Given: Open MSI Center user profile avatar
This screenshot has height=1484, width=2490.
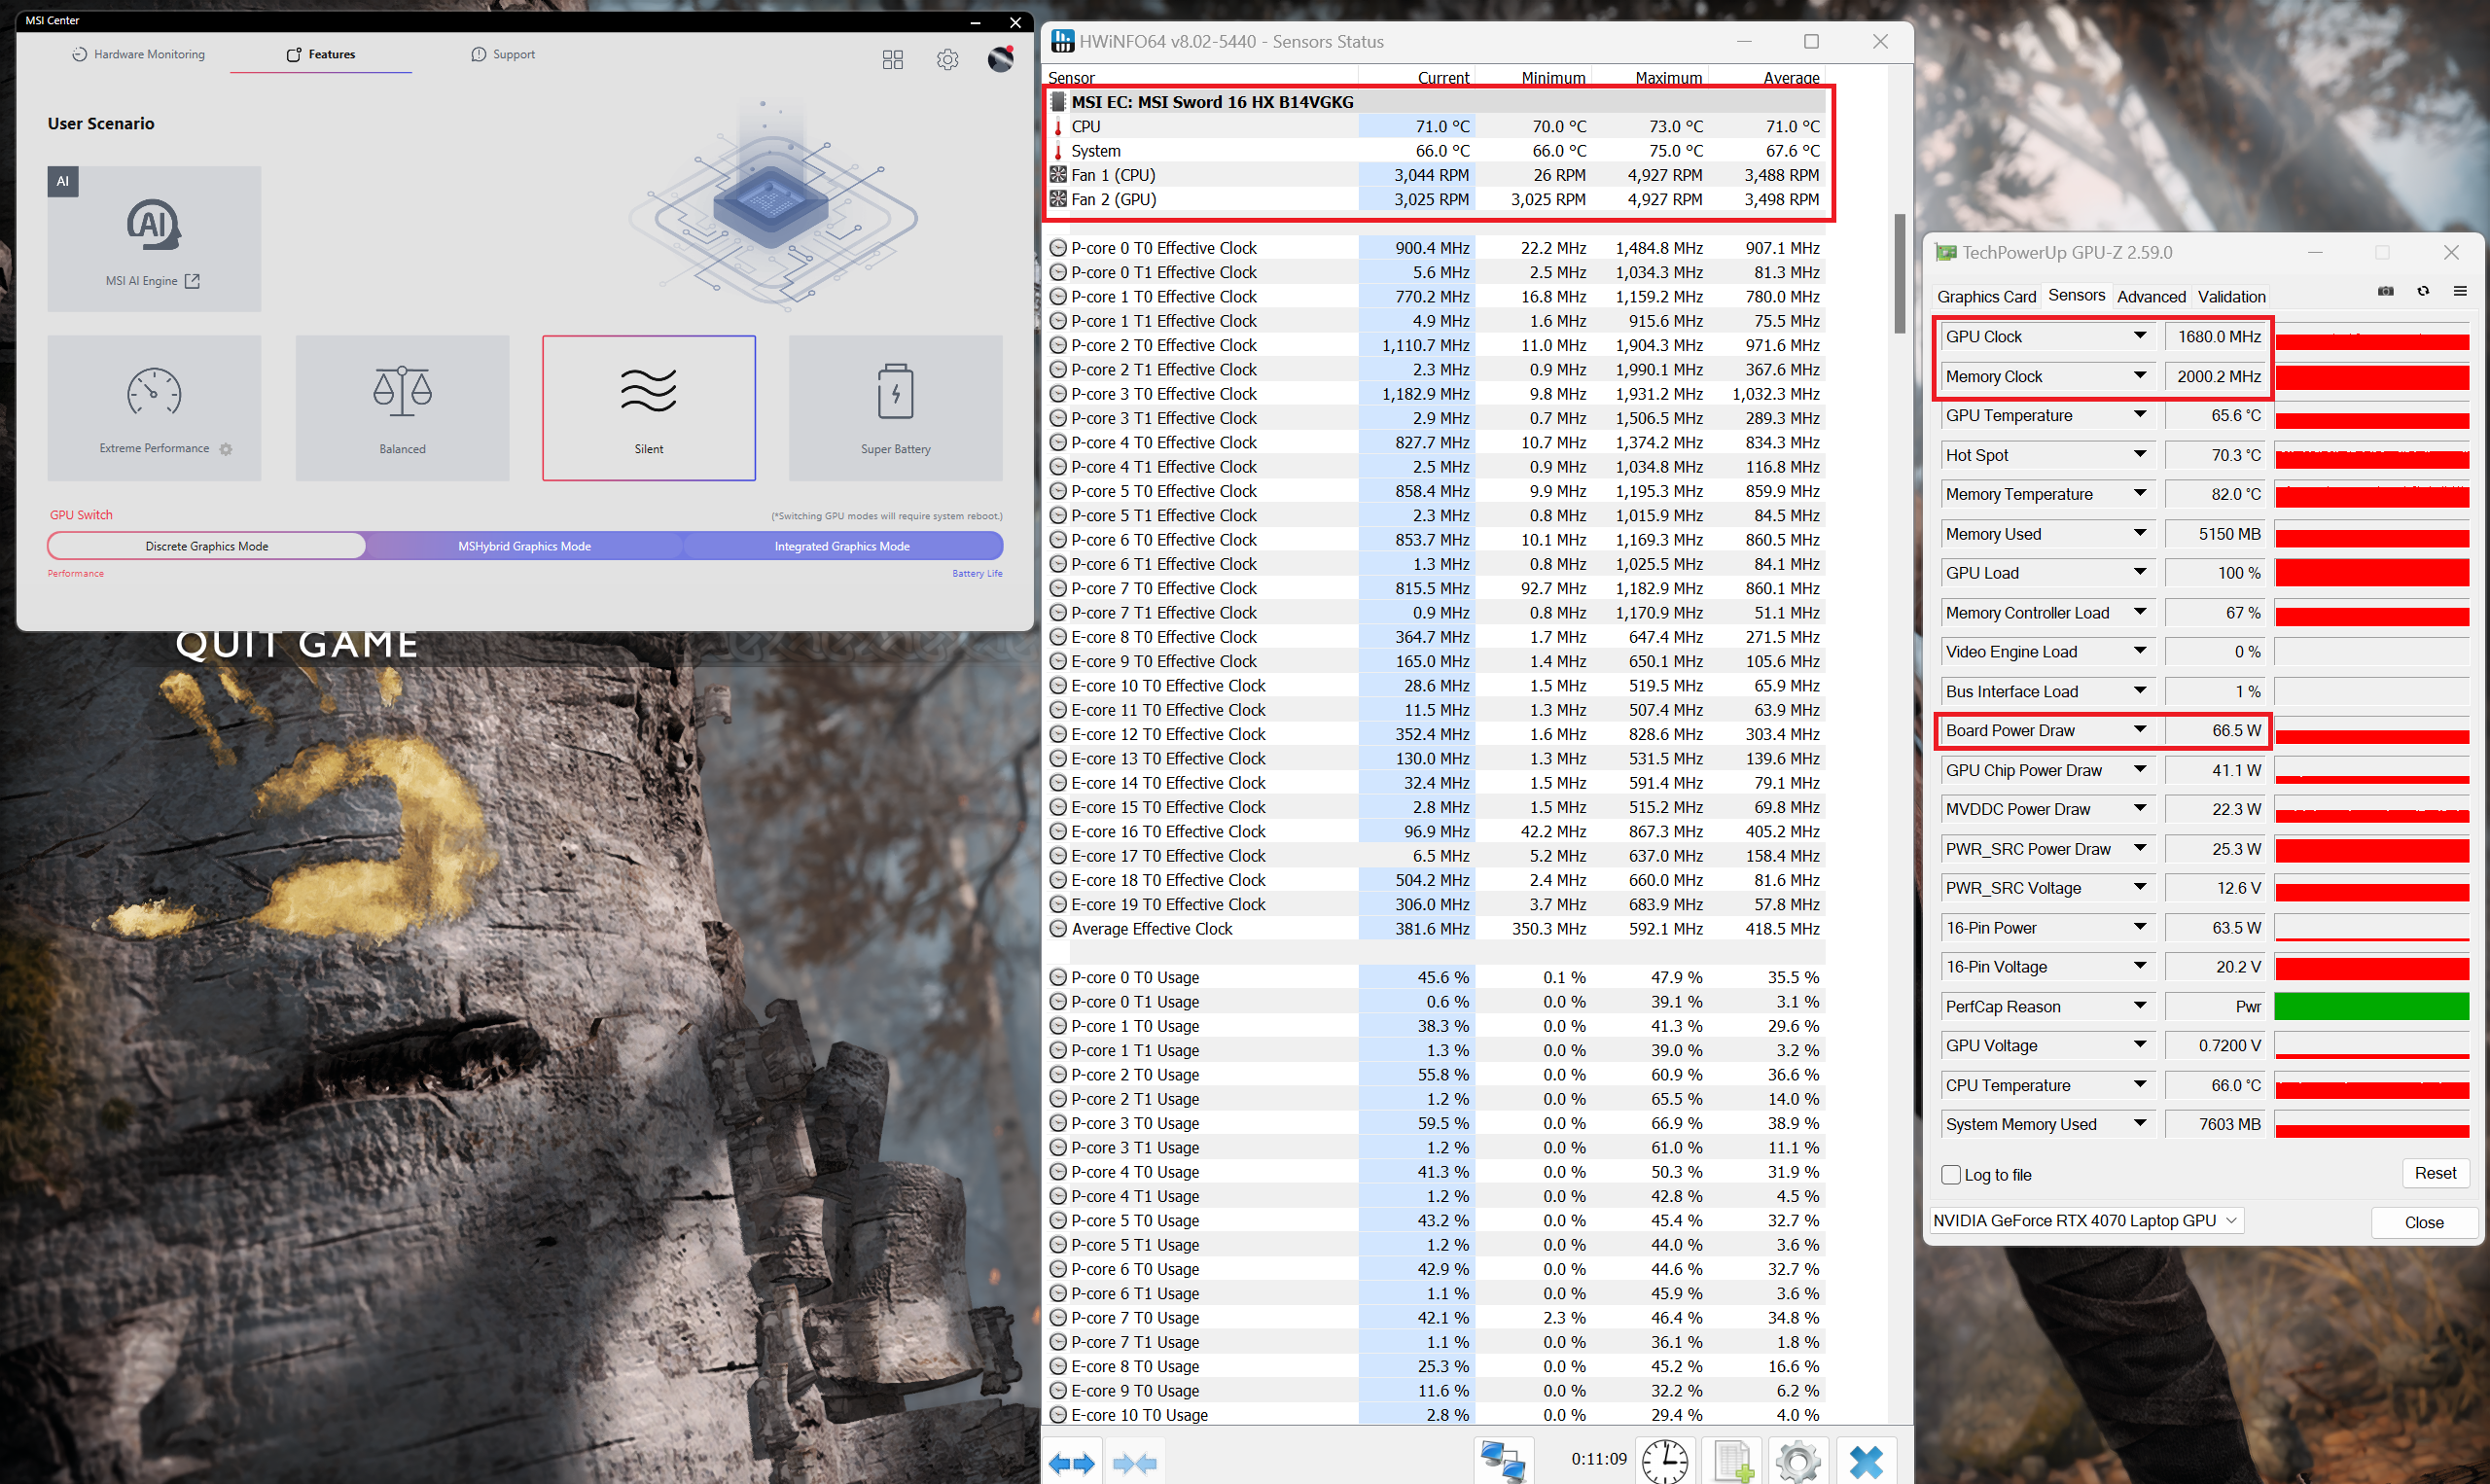Looking at the screenshot, I should pos(1001,58).
